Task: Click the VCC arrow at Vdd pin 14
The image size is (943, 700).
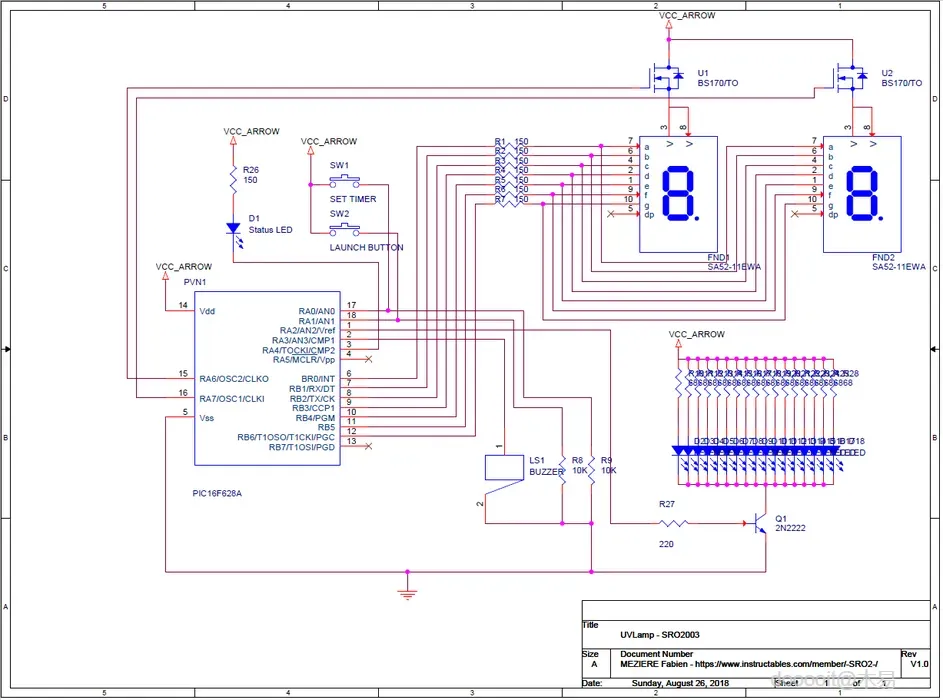Action: coord(165,276)
